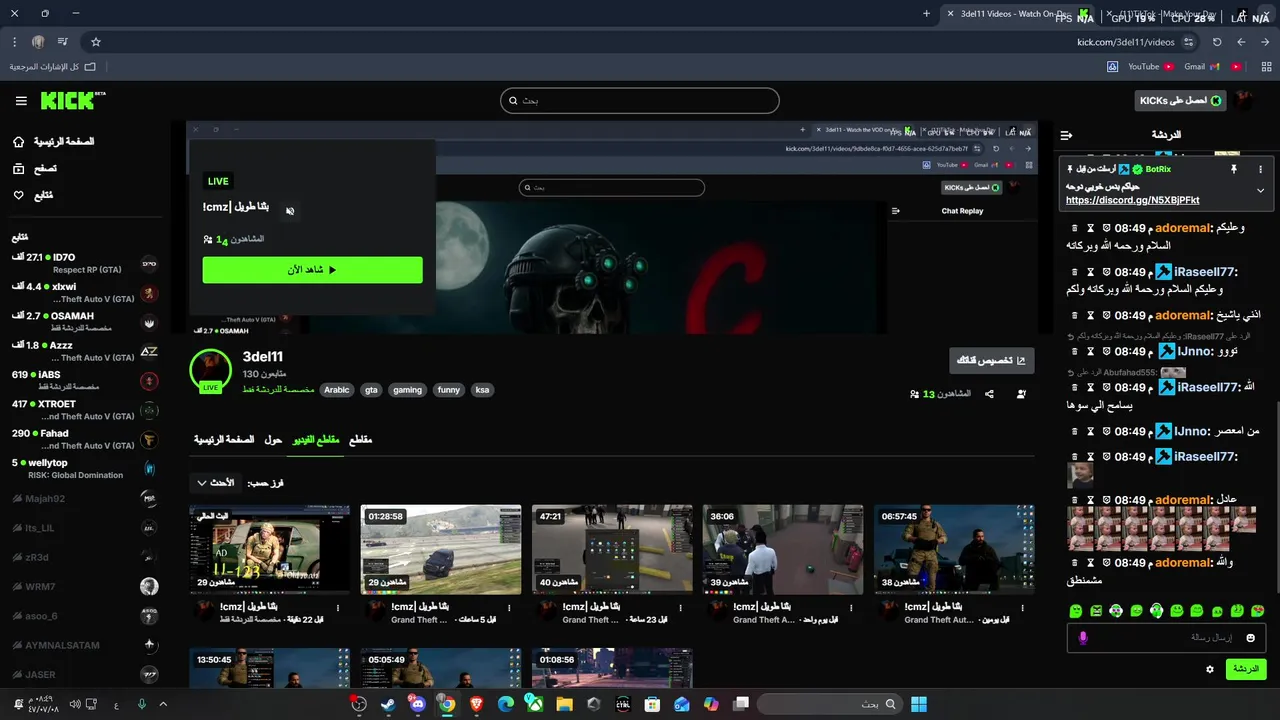Viewport: 1280px width, 720px height.
Task: Switch to the Home (الصفحة الرئيسية) channel tab
Action: click(224, 439)
